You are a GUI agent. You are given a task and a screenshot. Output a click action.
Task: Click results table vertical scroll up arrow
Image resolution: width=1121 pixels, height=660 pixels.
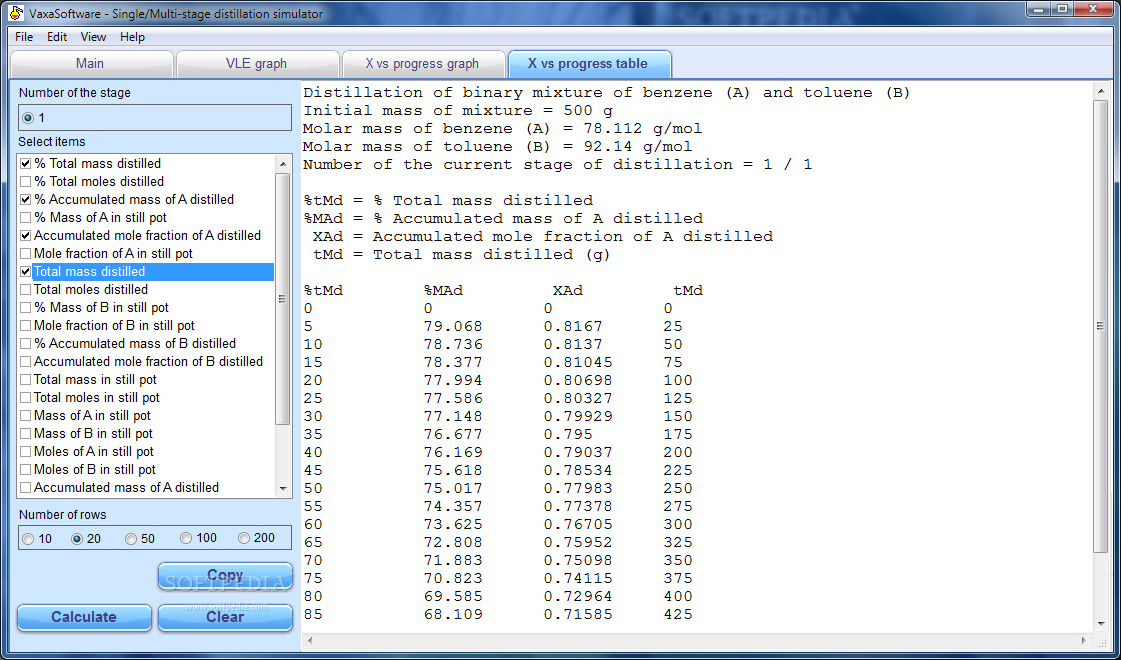tap(1100, 92)
